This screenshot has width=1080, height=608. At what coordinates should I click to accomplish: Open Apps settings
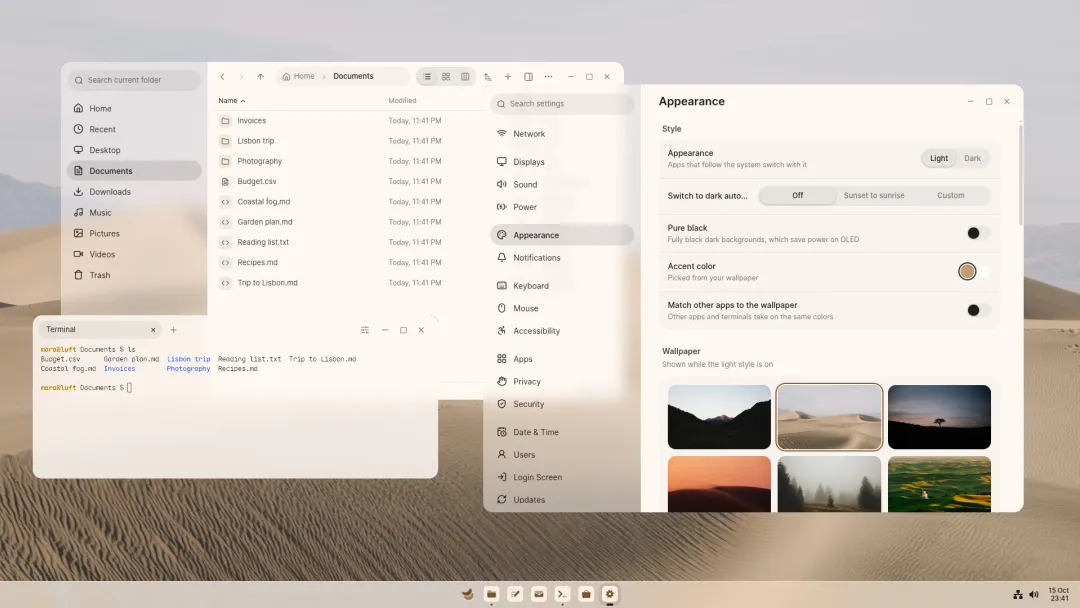pos(561,359)
